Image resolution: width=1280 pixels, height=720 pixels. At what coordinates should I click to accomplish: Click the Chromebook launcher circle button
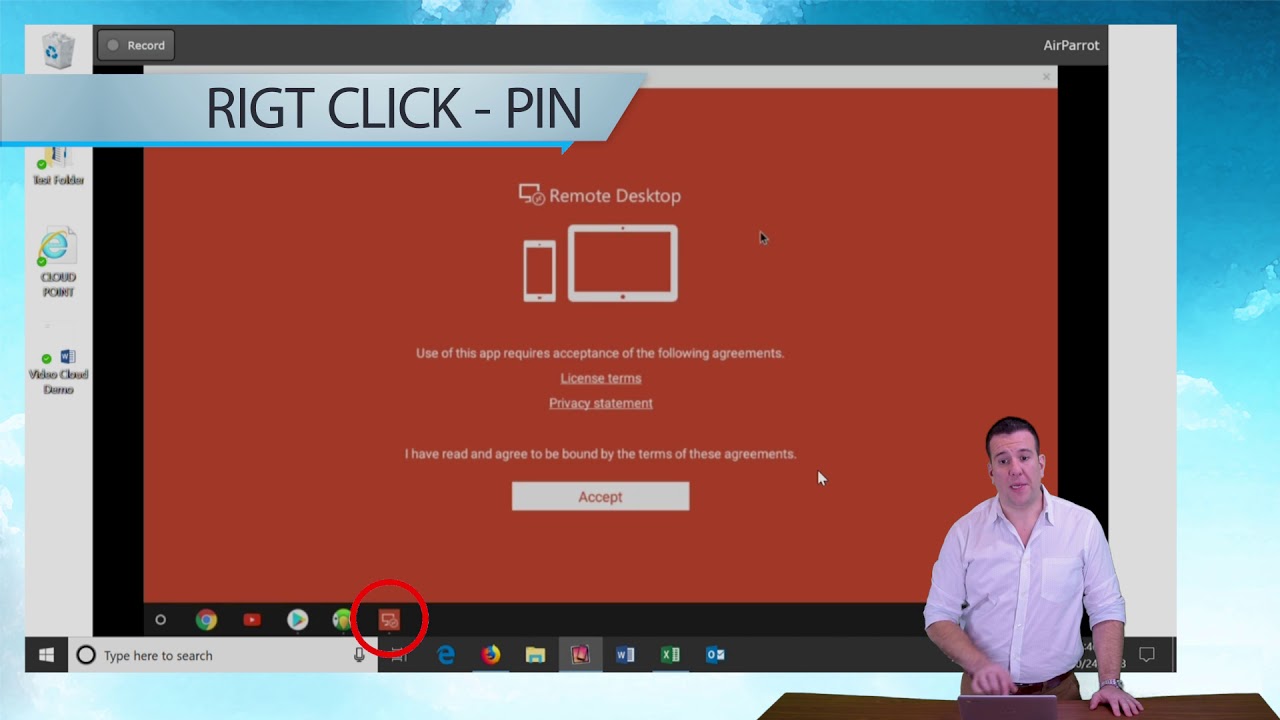tap(160, 620)
